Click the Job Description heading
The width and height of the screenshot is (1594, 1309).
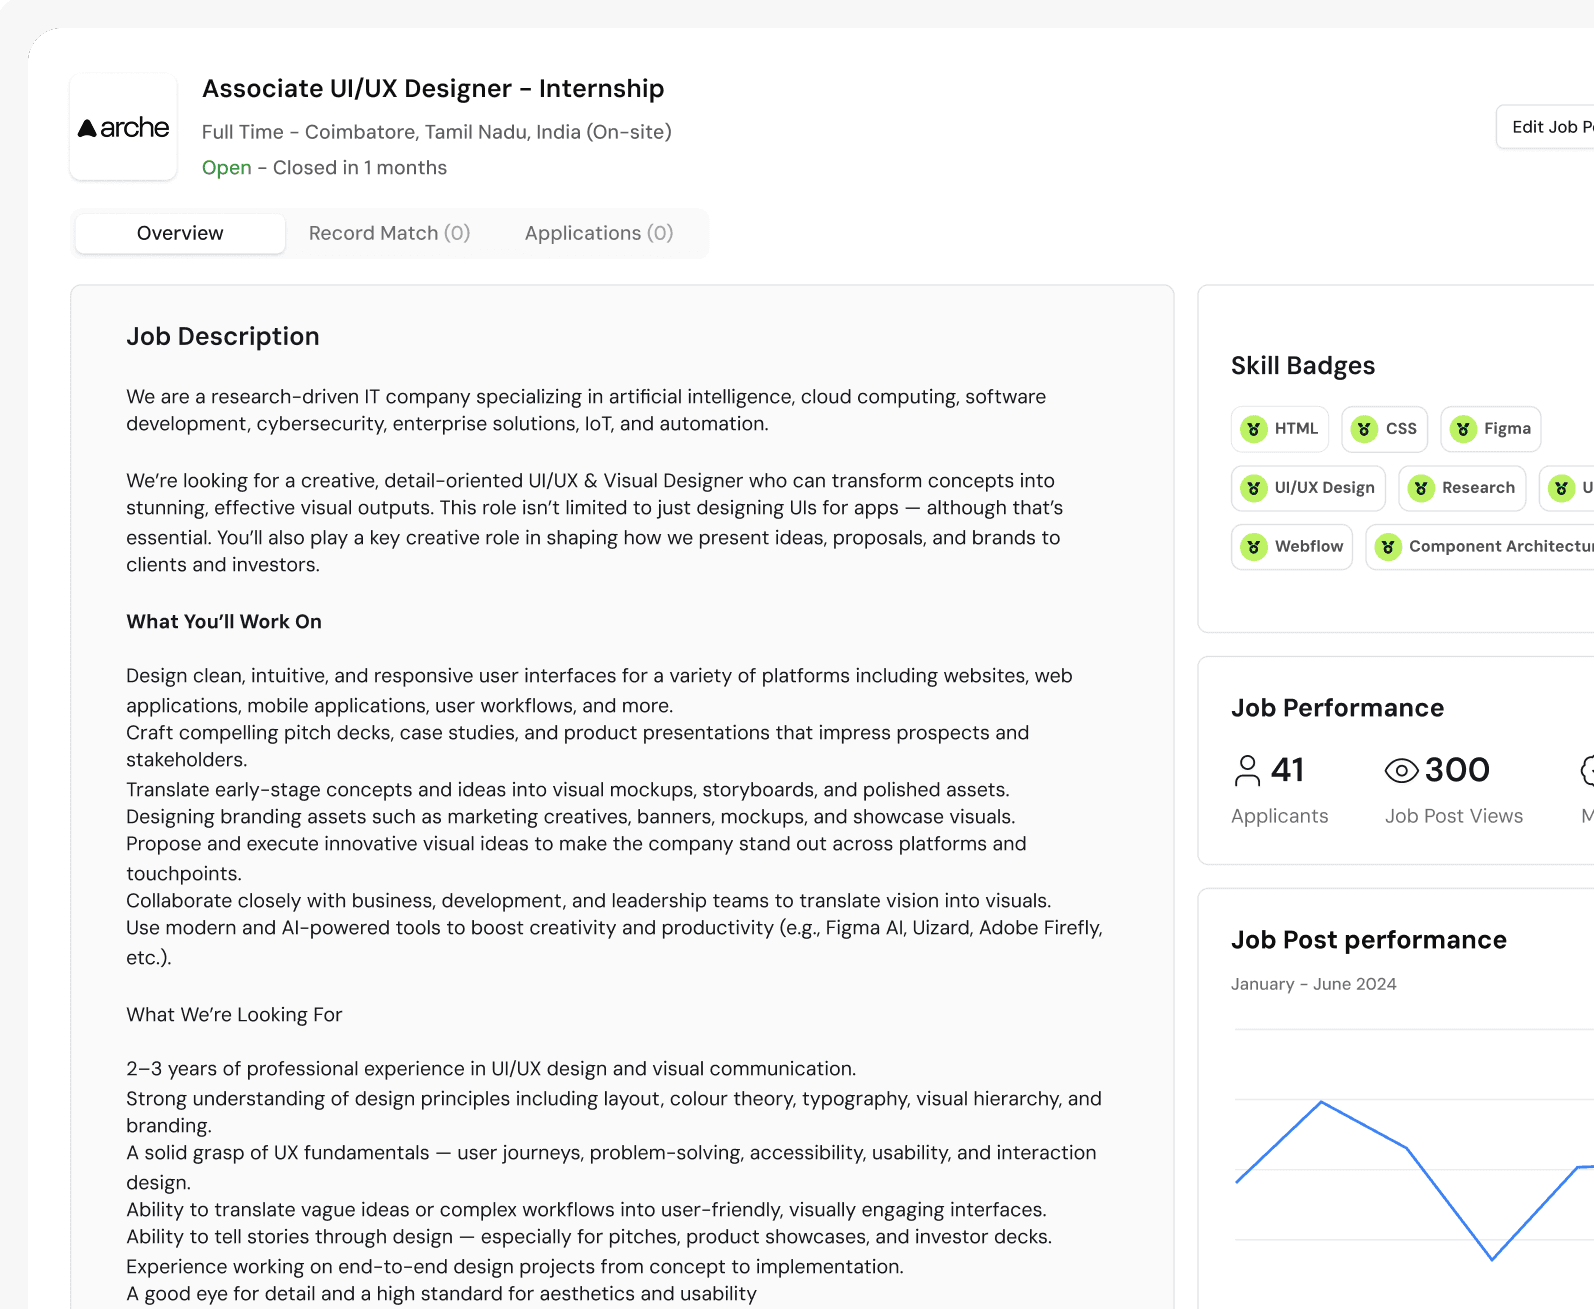(x=223, y=337)
